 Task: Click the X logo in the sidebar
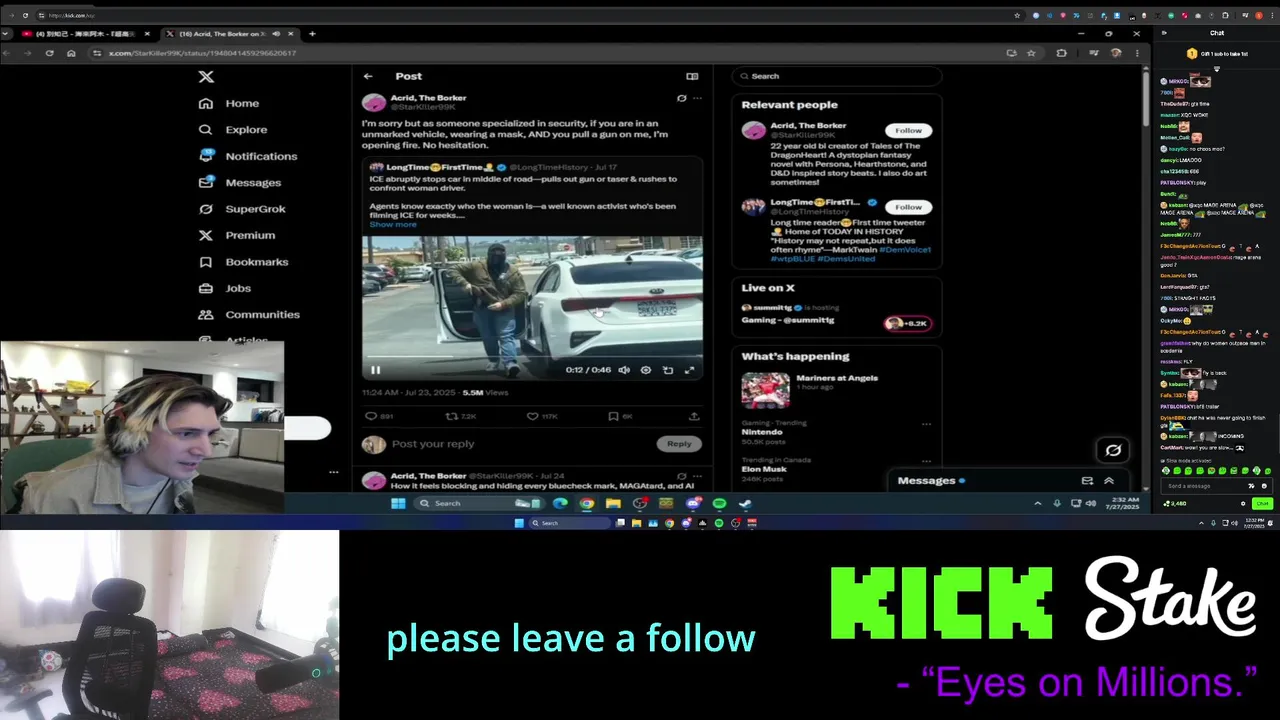click(x=206, y=77)
